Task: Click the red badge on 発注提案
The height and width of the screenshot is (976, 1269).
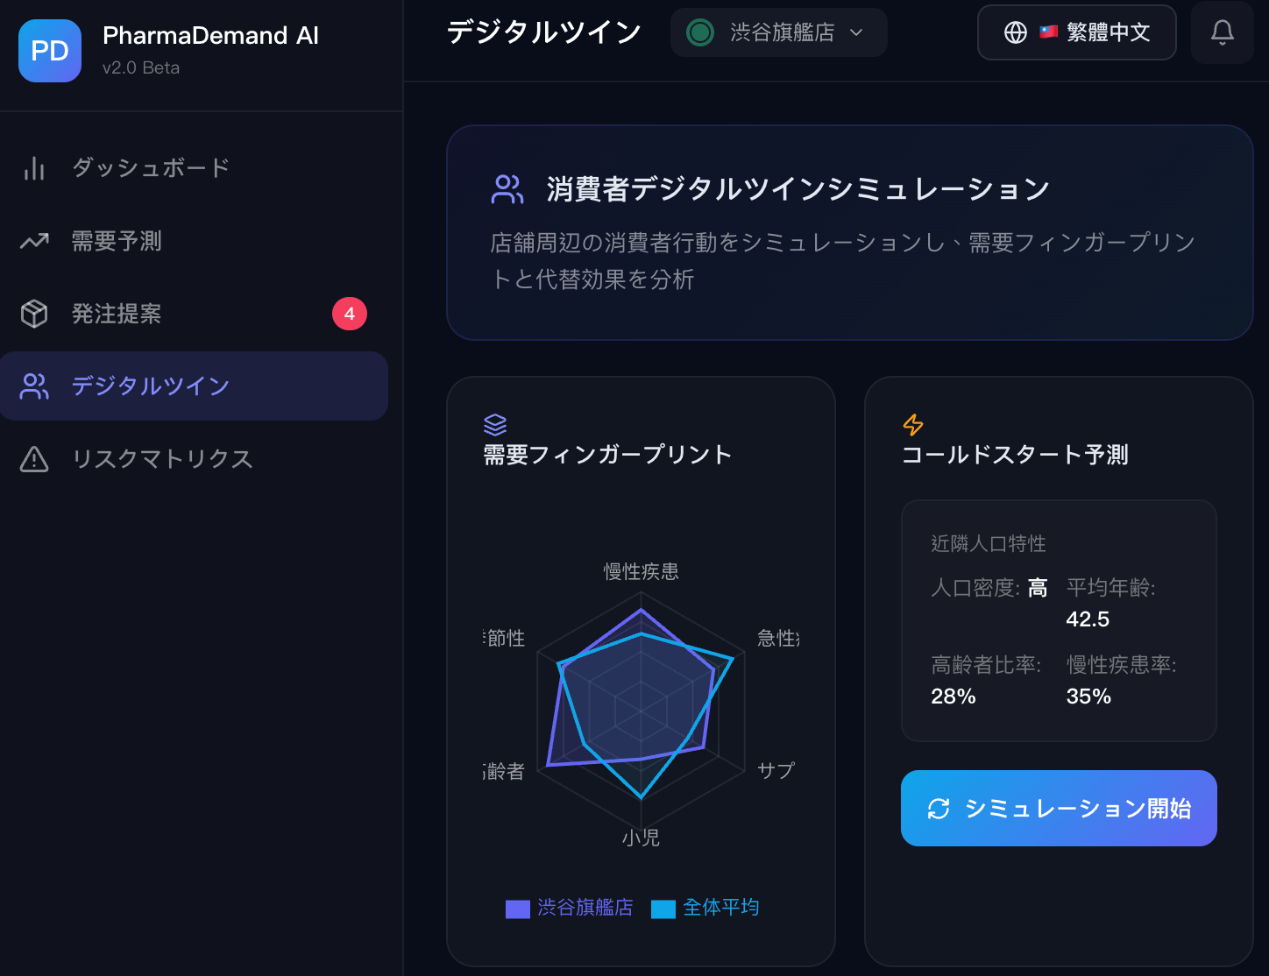Action: point(349,314)
